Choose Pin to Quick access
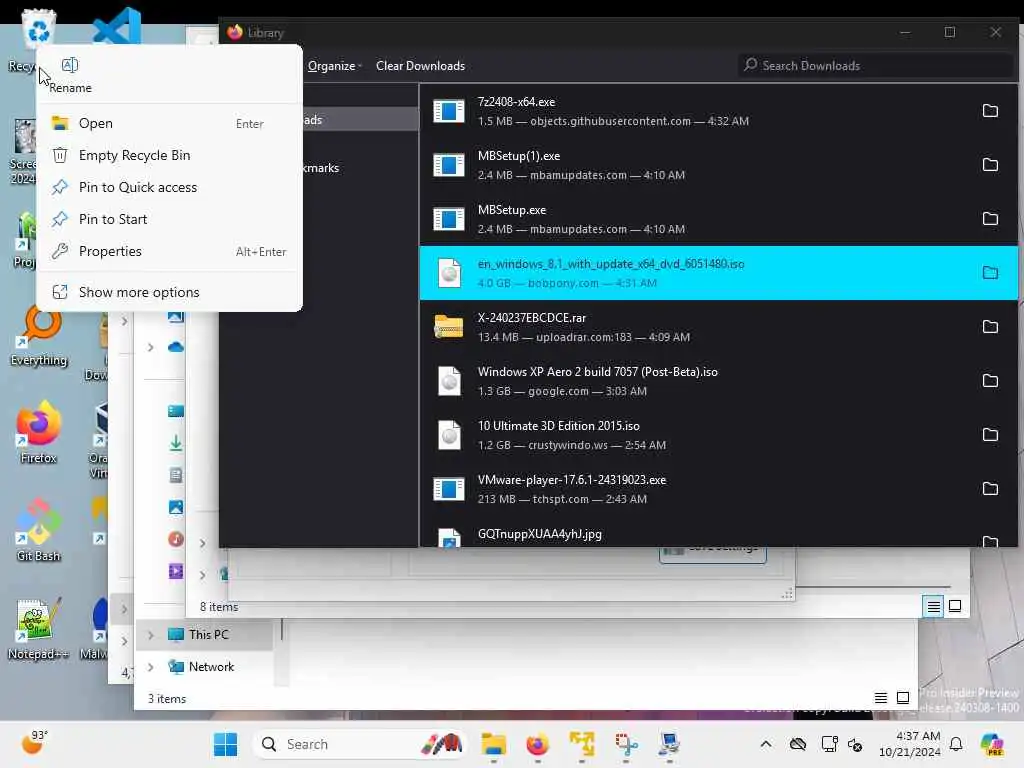This screenshot has width=1024, height=768. point(169,187)
